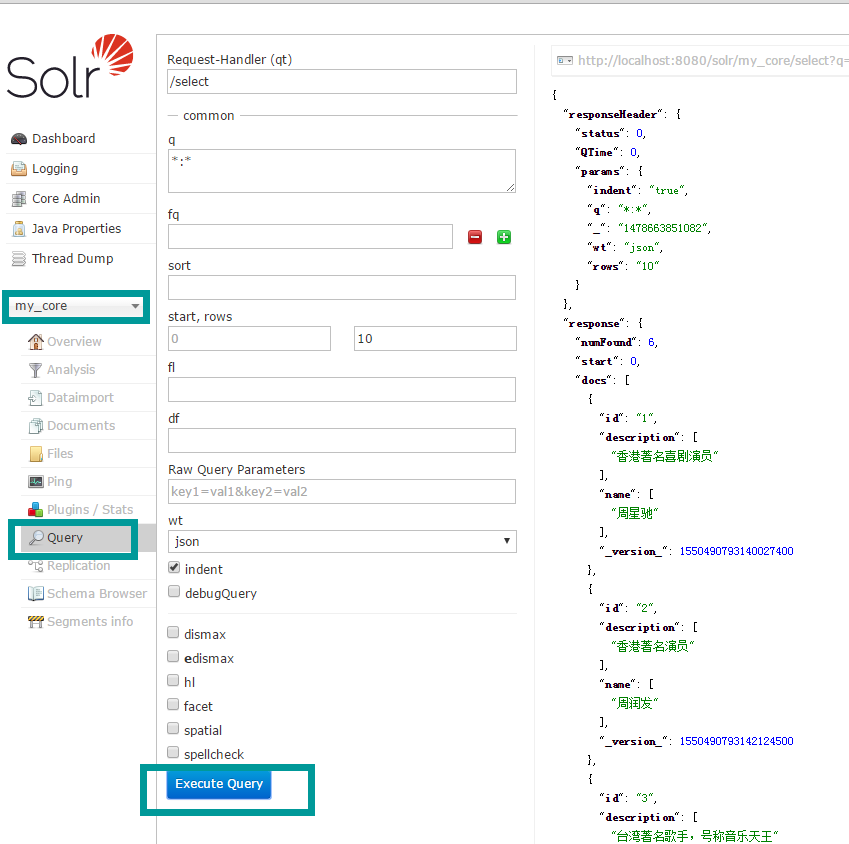Enable the debugQuery checkbox
849x844 pixels.
(x=174, y=591)
